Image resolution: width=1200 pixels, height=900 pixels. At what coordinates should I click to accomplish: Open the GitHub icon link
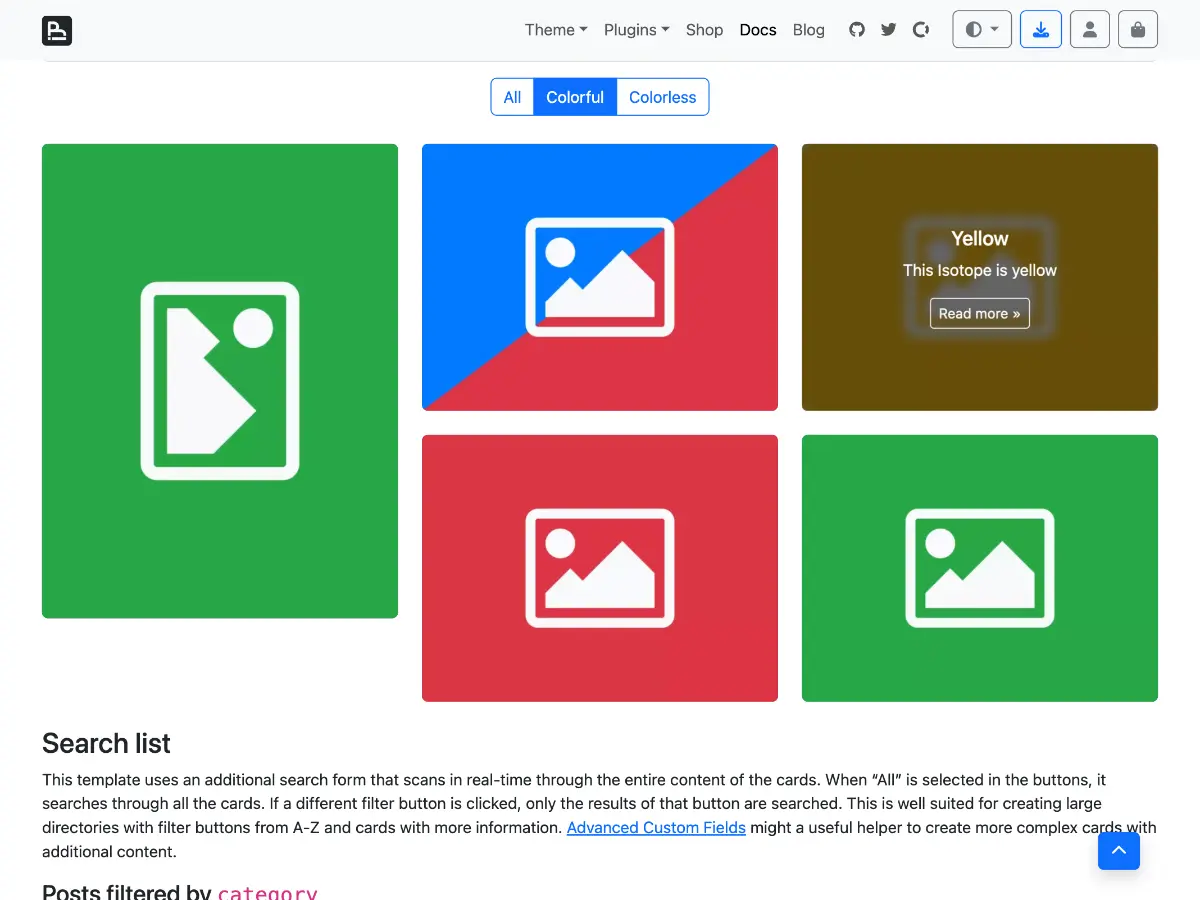coord(857,30)
